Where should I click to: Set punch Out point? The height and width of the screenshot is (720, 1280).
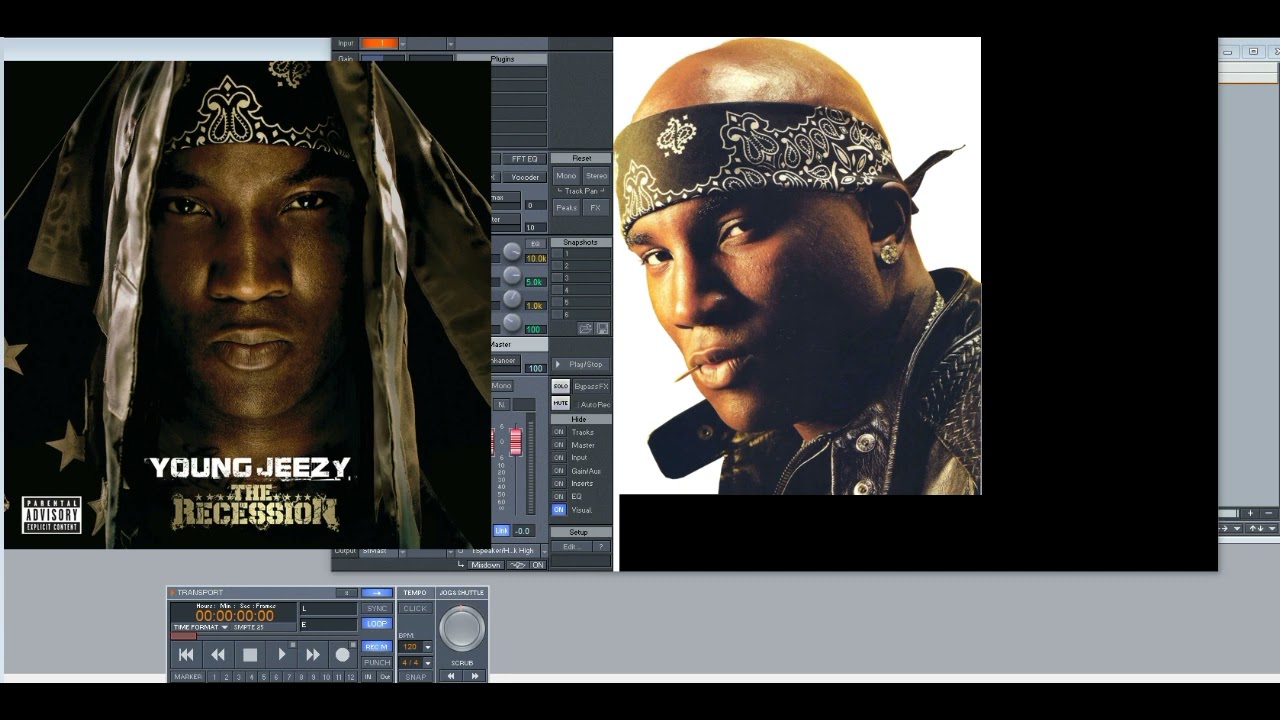coord(385,677)
